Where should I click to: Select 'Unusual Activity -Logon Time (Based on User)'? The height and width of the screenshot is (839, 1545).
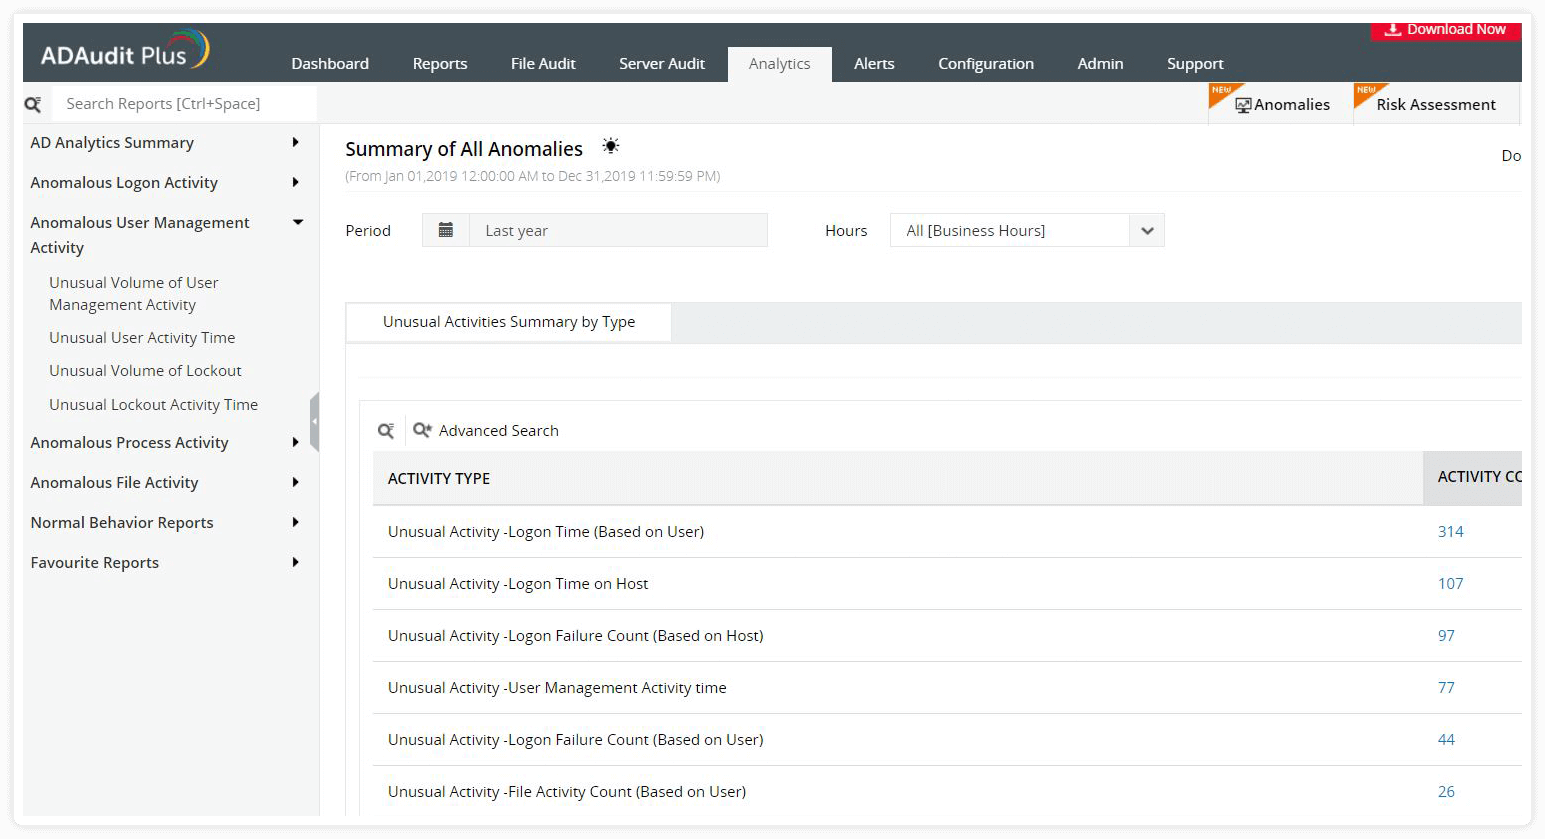(546, 532)
